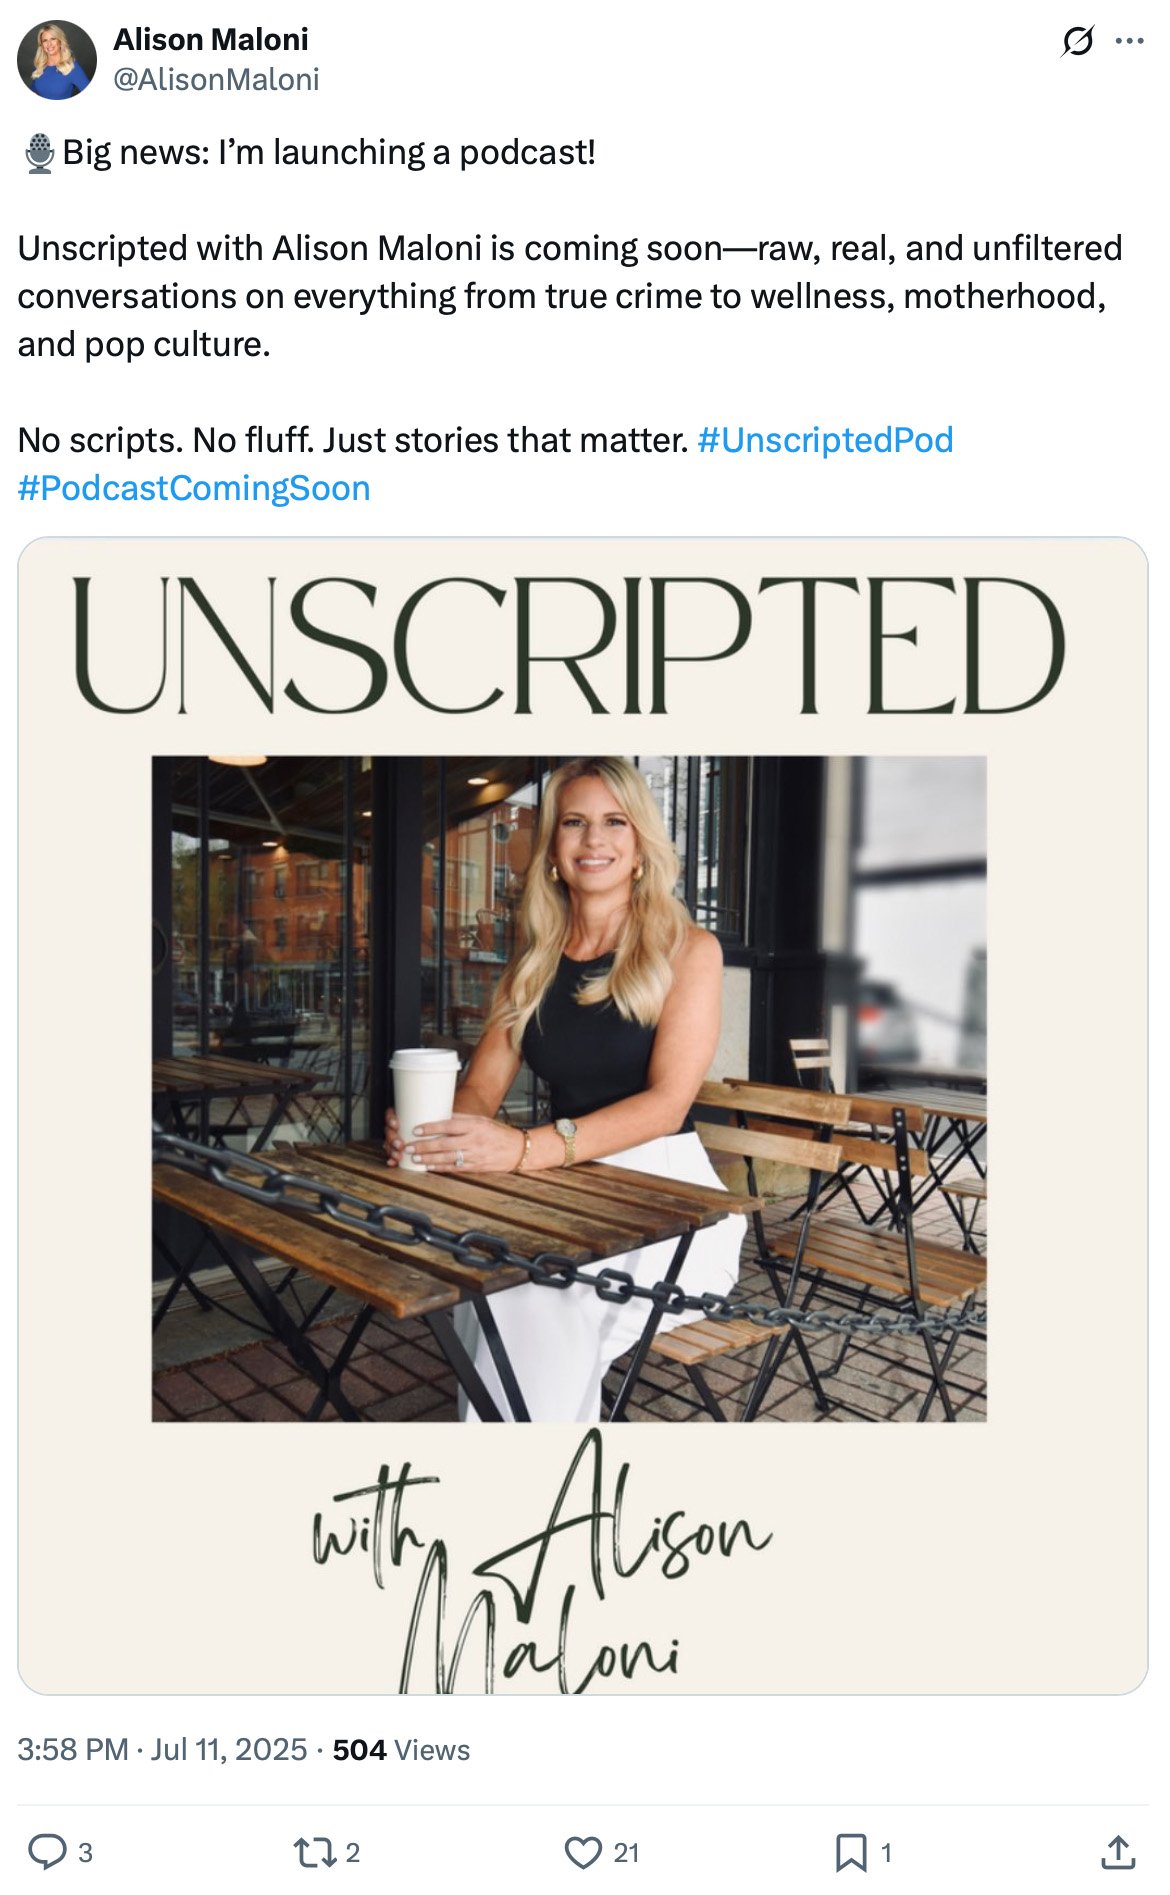Open the #PodcastComingSoon hashtag feed
The width and height of the screenshot is (1170, 1895).
pos(196,489)
